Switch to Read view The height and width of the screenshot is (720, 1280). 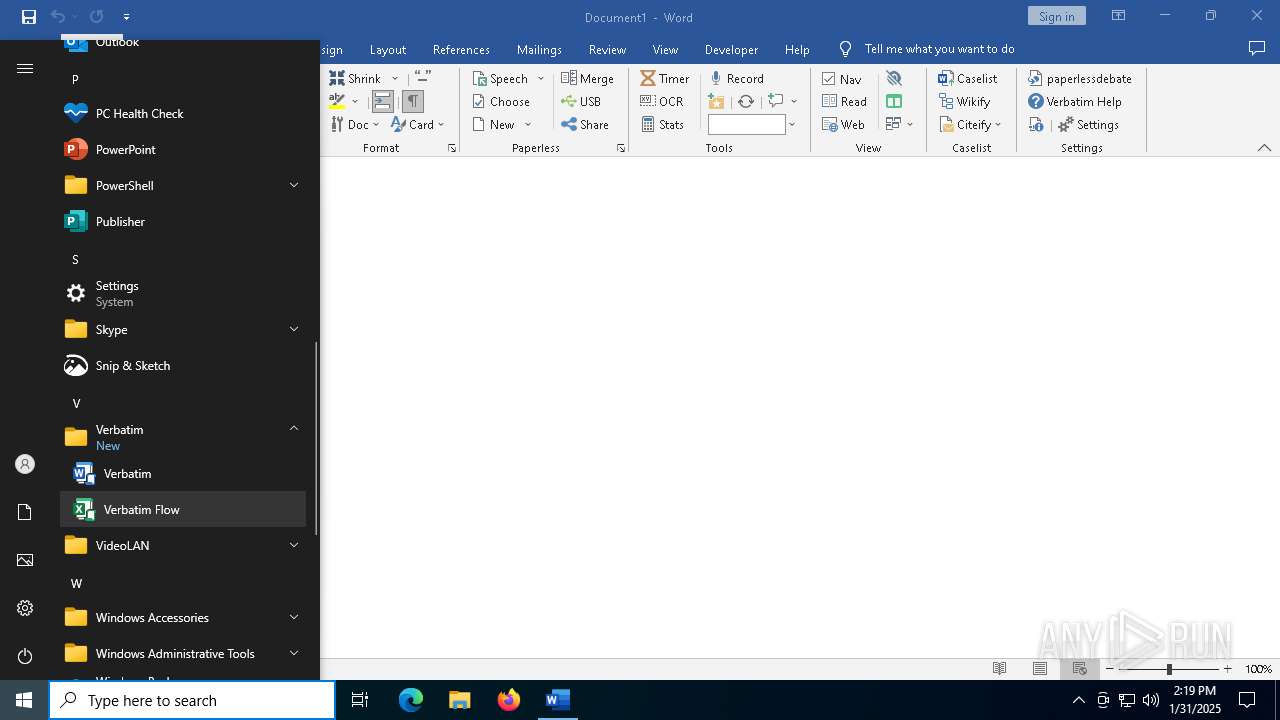click(845, 101)
